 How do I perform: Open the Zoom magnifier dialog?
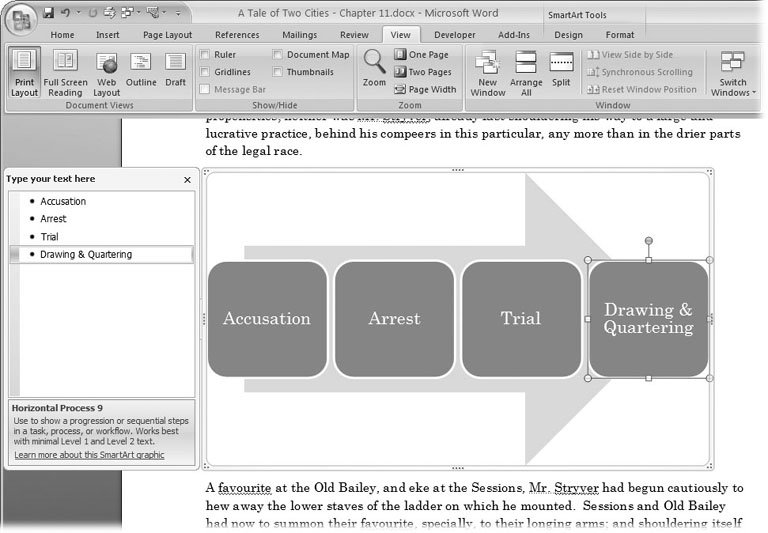(x=374, y=68)
